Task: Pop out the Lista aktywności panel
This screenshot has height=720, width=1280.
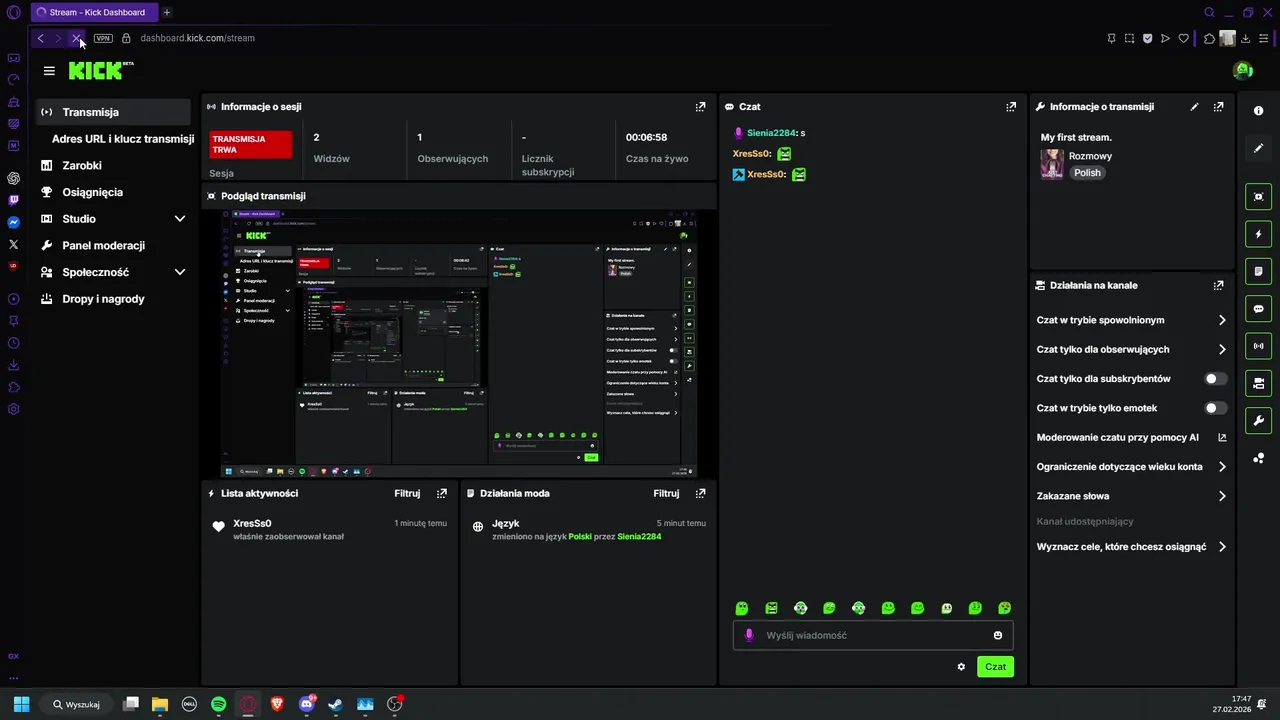Action: tap(441, 493)
